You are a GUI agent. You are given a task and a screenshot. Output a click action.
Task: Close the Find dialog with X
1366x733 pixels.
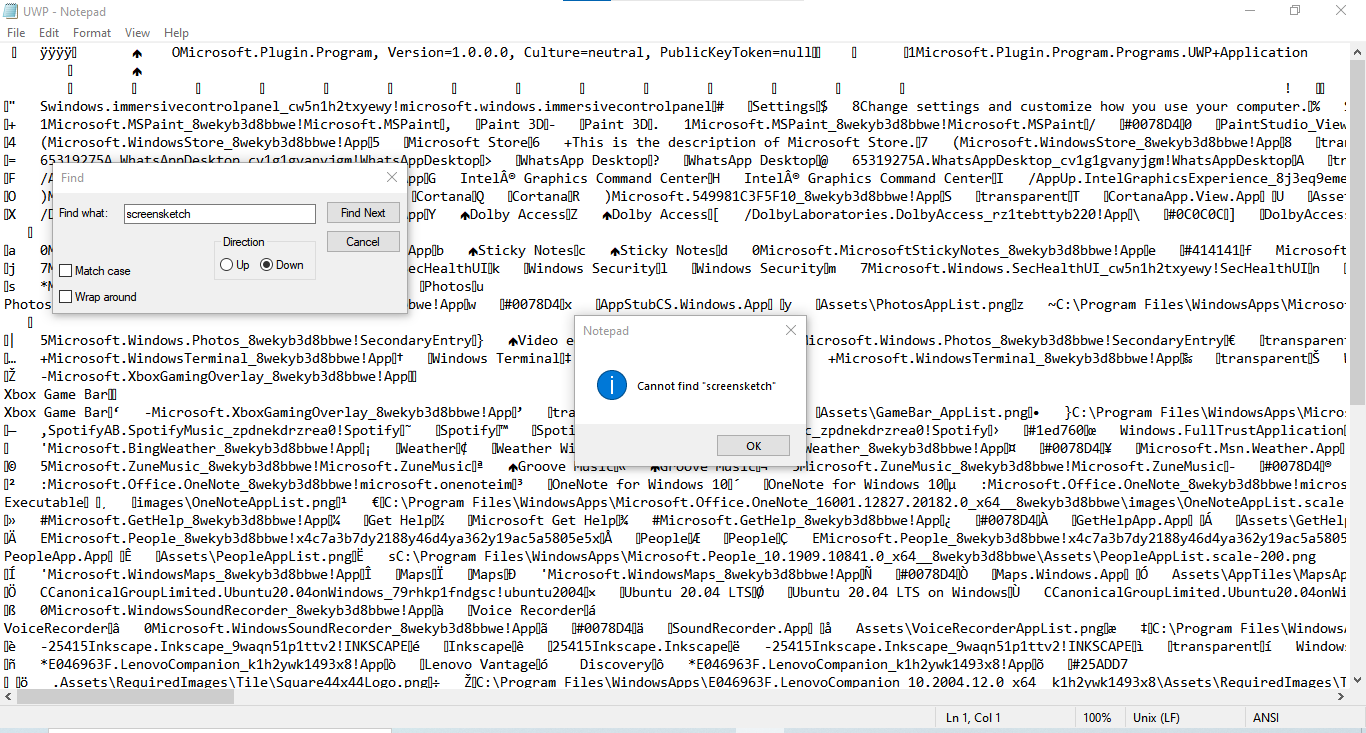point(391,178)
